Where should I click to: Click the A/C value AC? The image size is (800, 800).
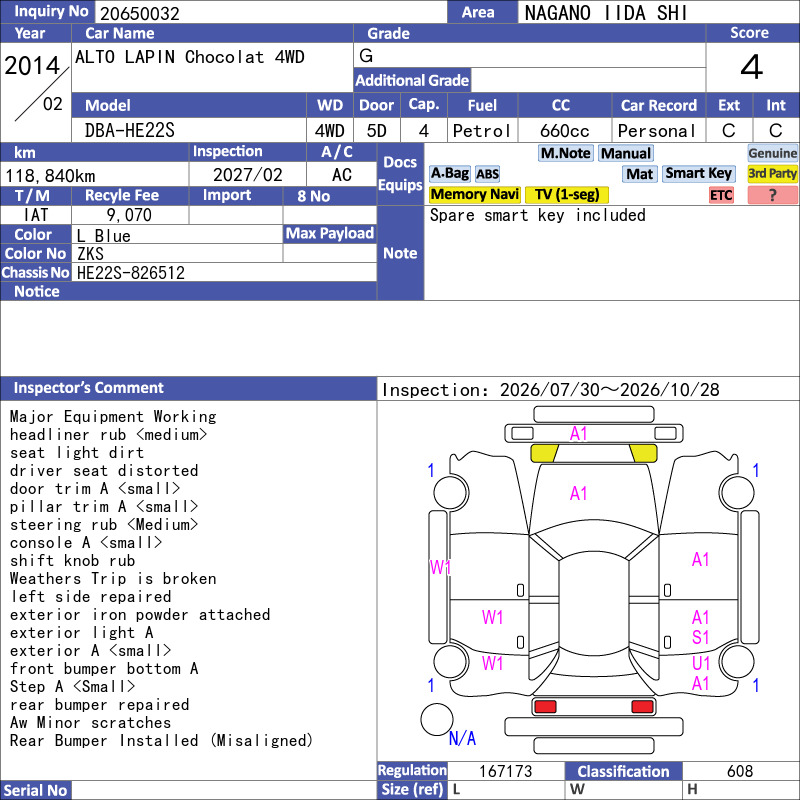pyautogui.click(x=342, y=175)
